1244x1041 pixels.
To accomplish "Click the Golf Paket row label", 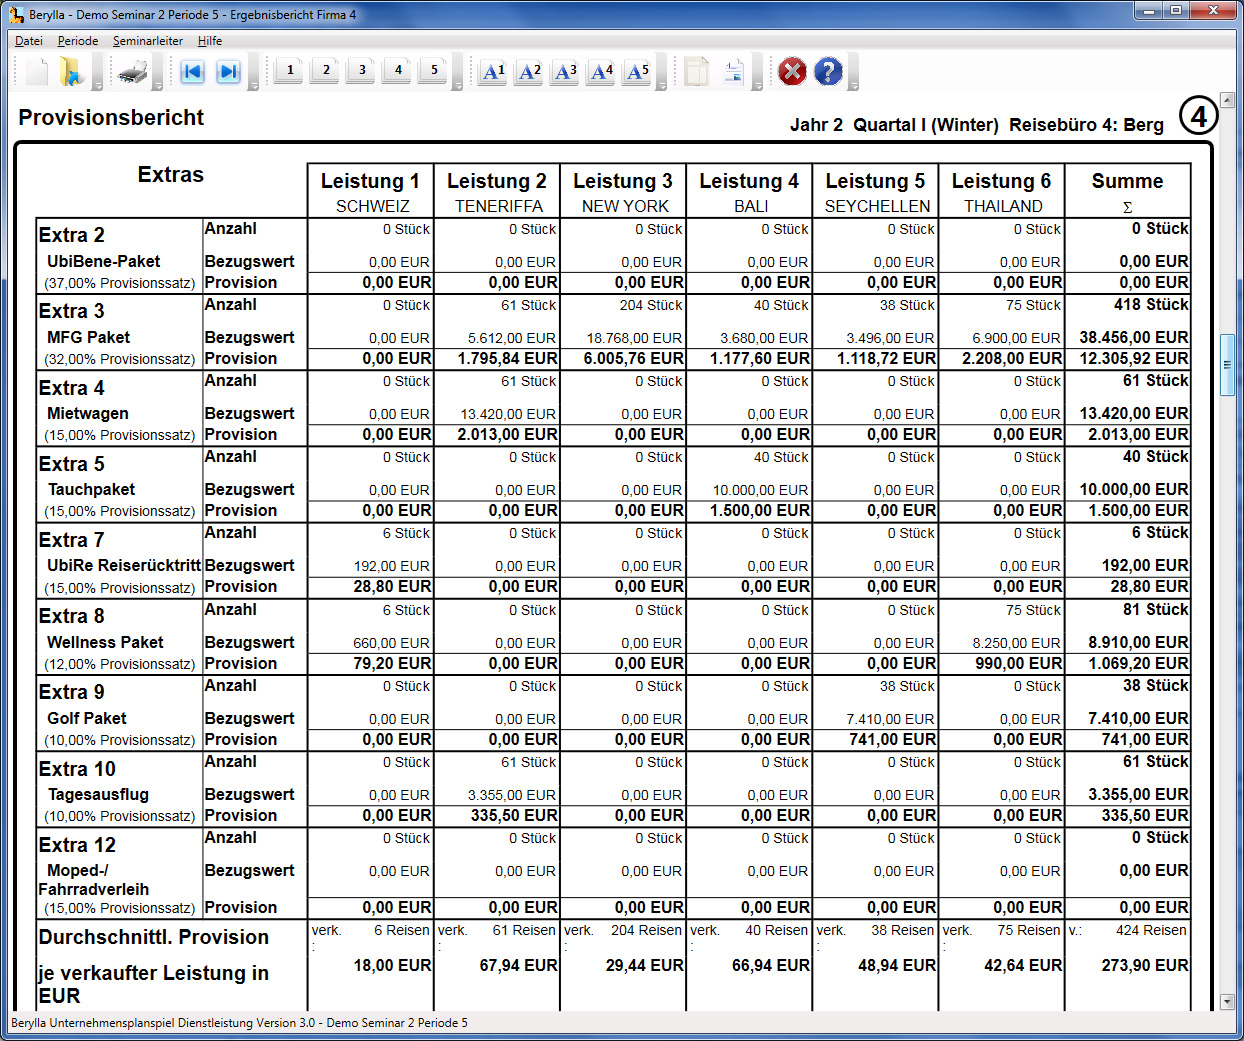I will coord(87,718).
